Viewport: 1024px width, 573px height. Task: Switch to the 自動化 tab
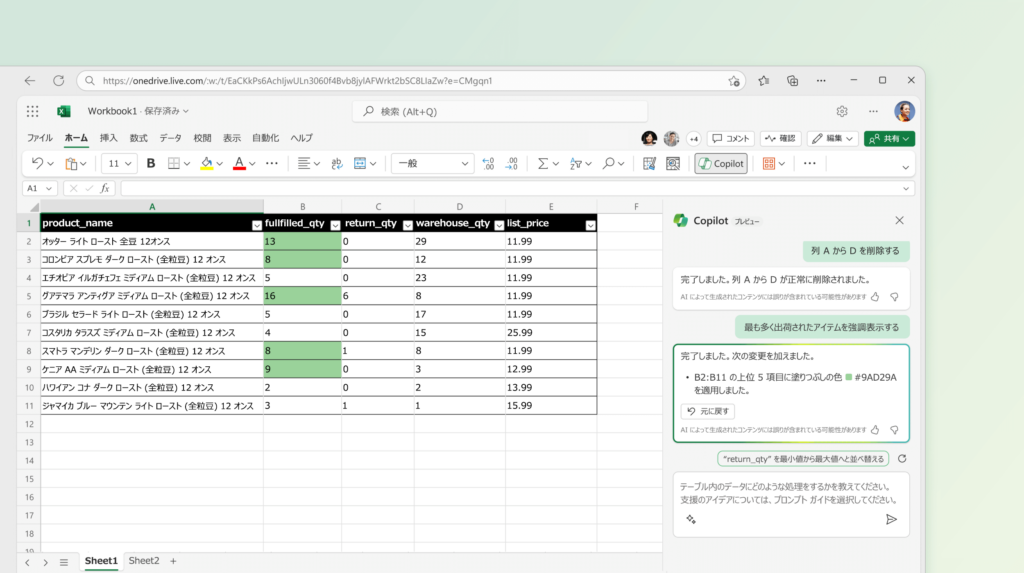coord(265,138)
